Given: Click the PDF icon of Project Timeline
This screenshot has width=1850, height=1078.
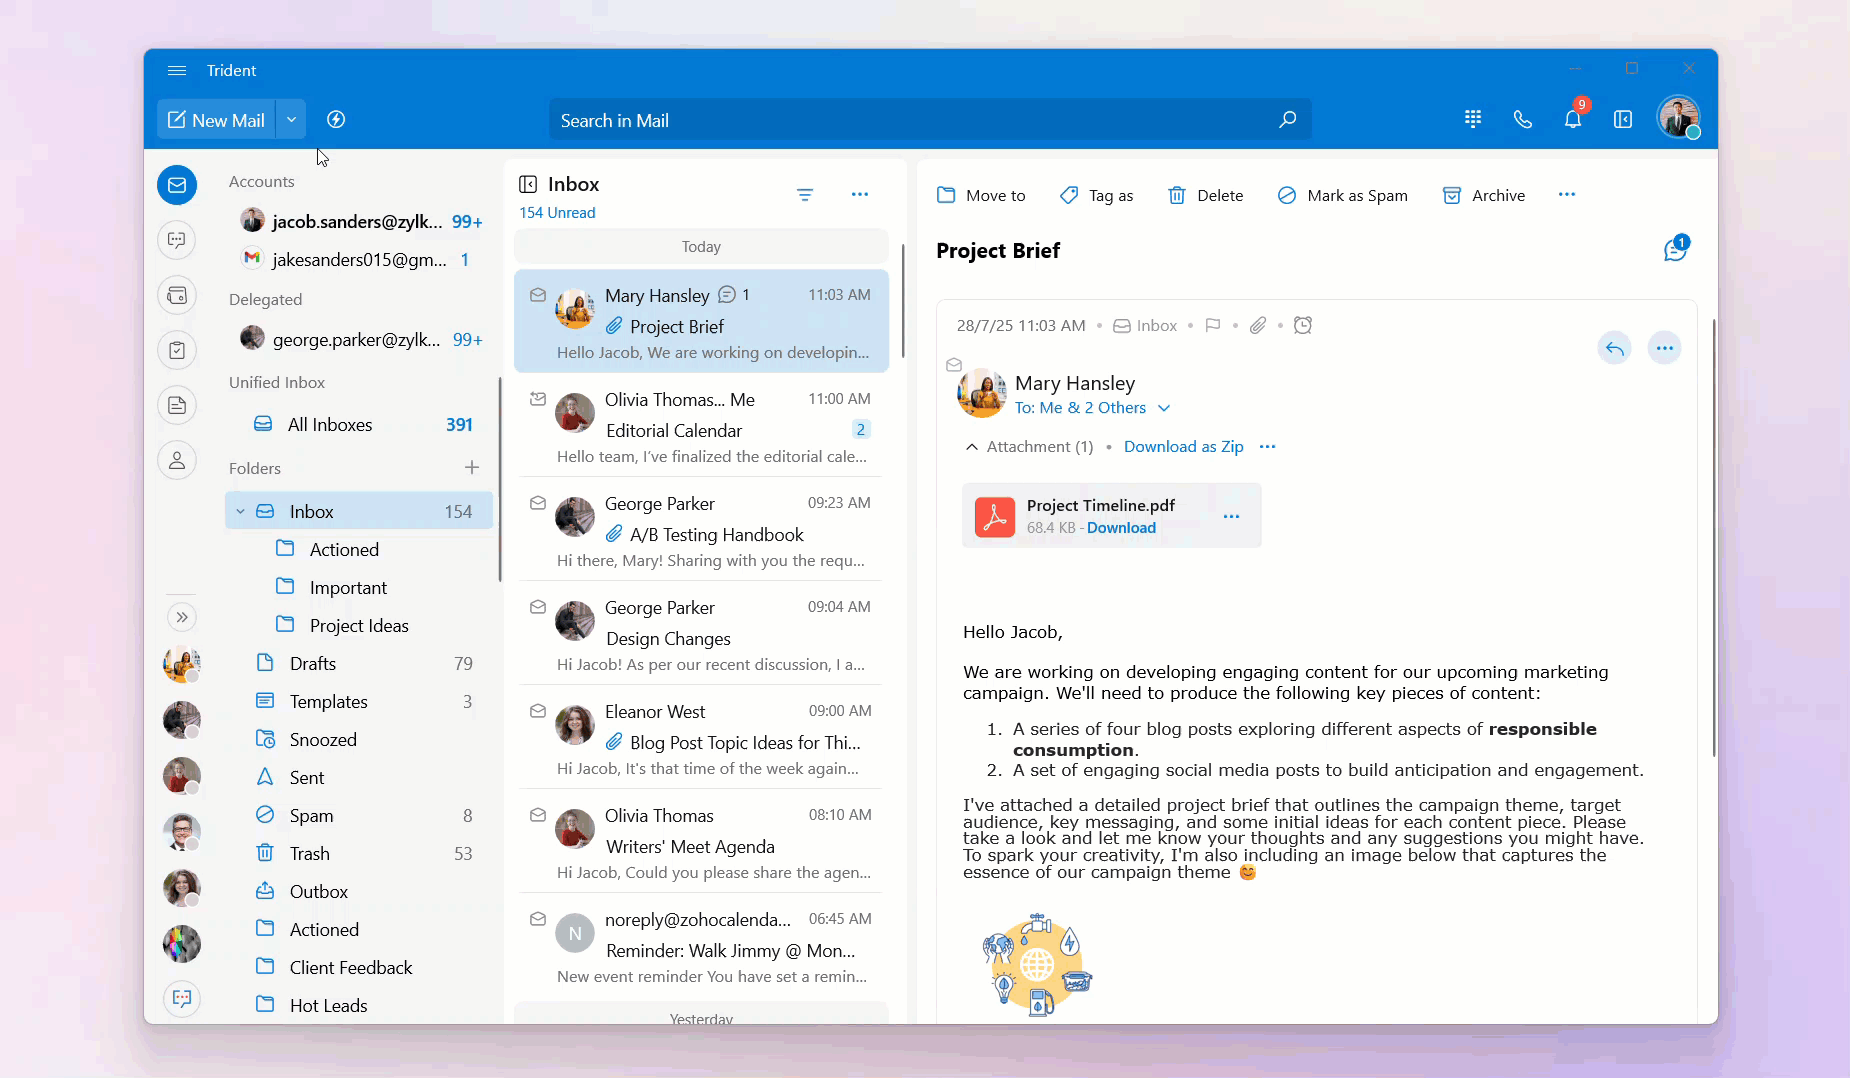Looking at the screenshot, I should 995,517.
